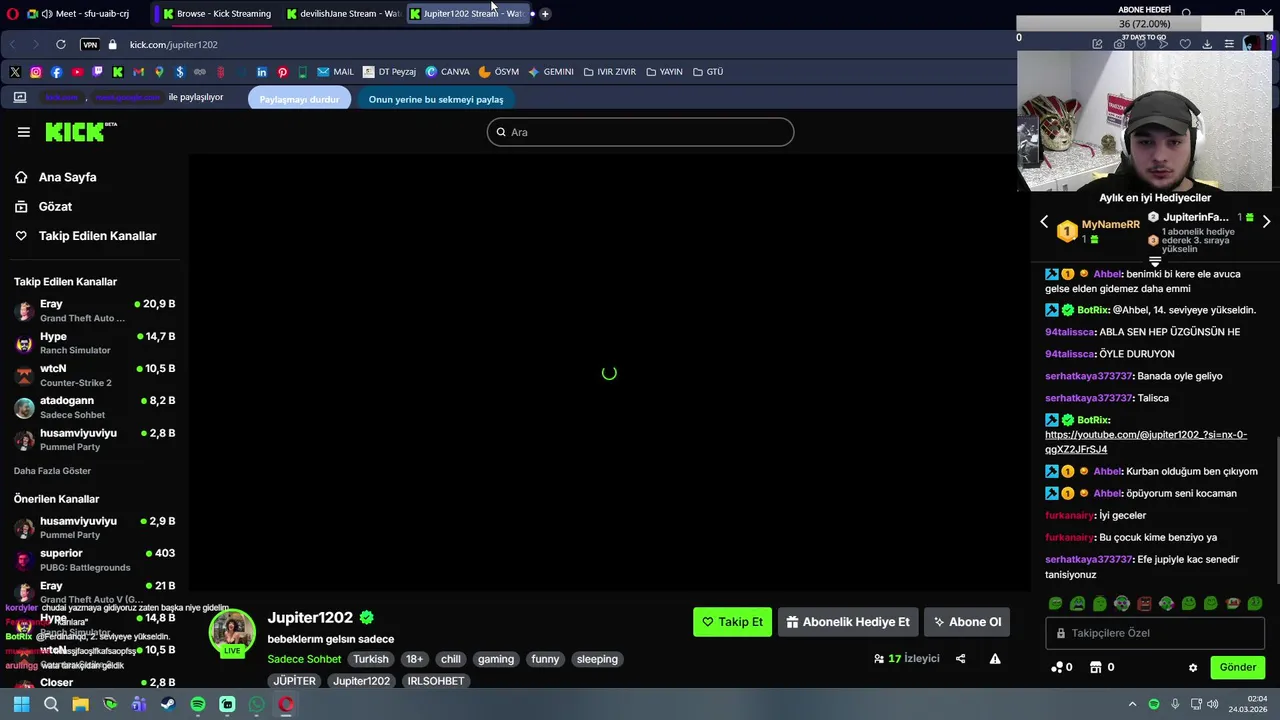The height and width of the screenshot is (720, 1280).
Task: Open the LinkedIn bookmark
Action: (x=262, y=72)
